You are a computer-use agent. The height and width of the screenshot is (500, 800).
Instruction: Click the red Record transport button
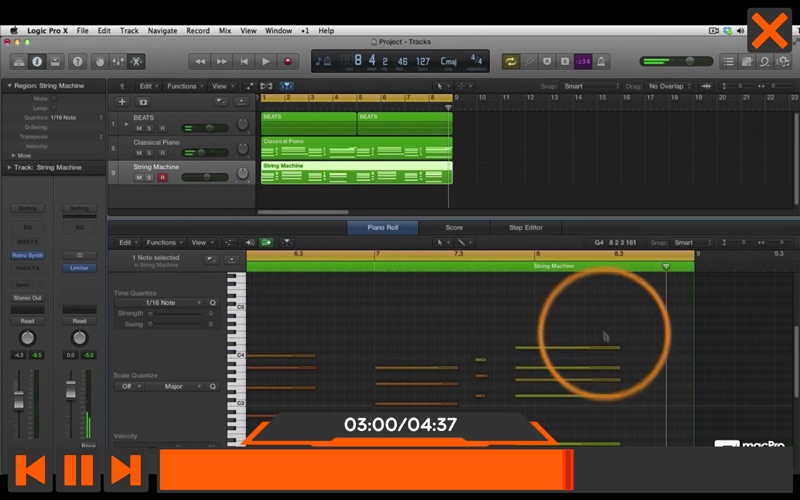[x=288, y=62]
